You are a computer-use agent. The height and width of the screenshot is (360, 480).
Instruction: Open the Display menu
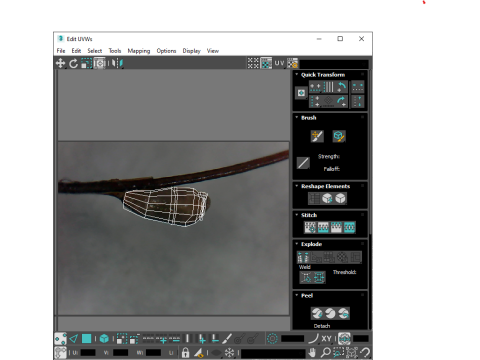191,51
